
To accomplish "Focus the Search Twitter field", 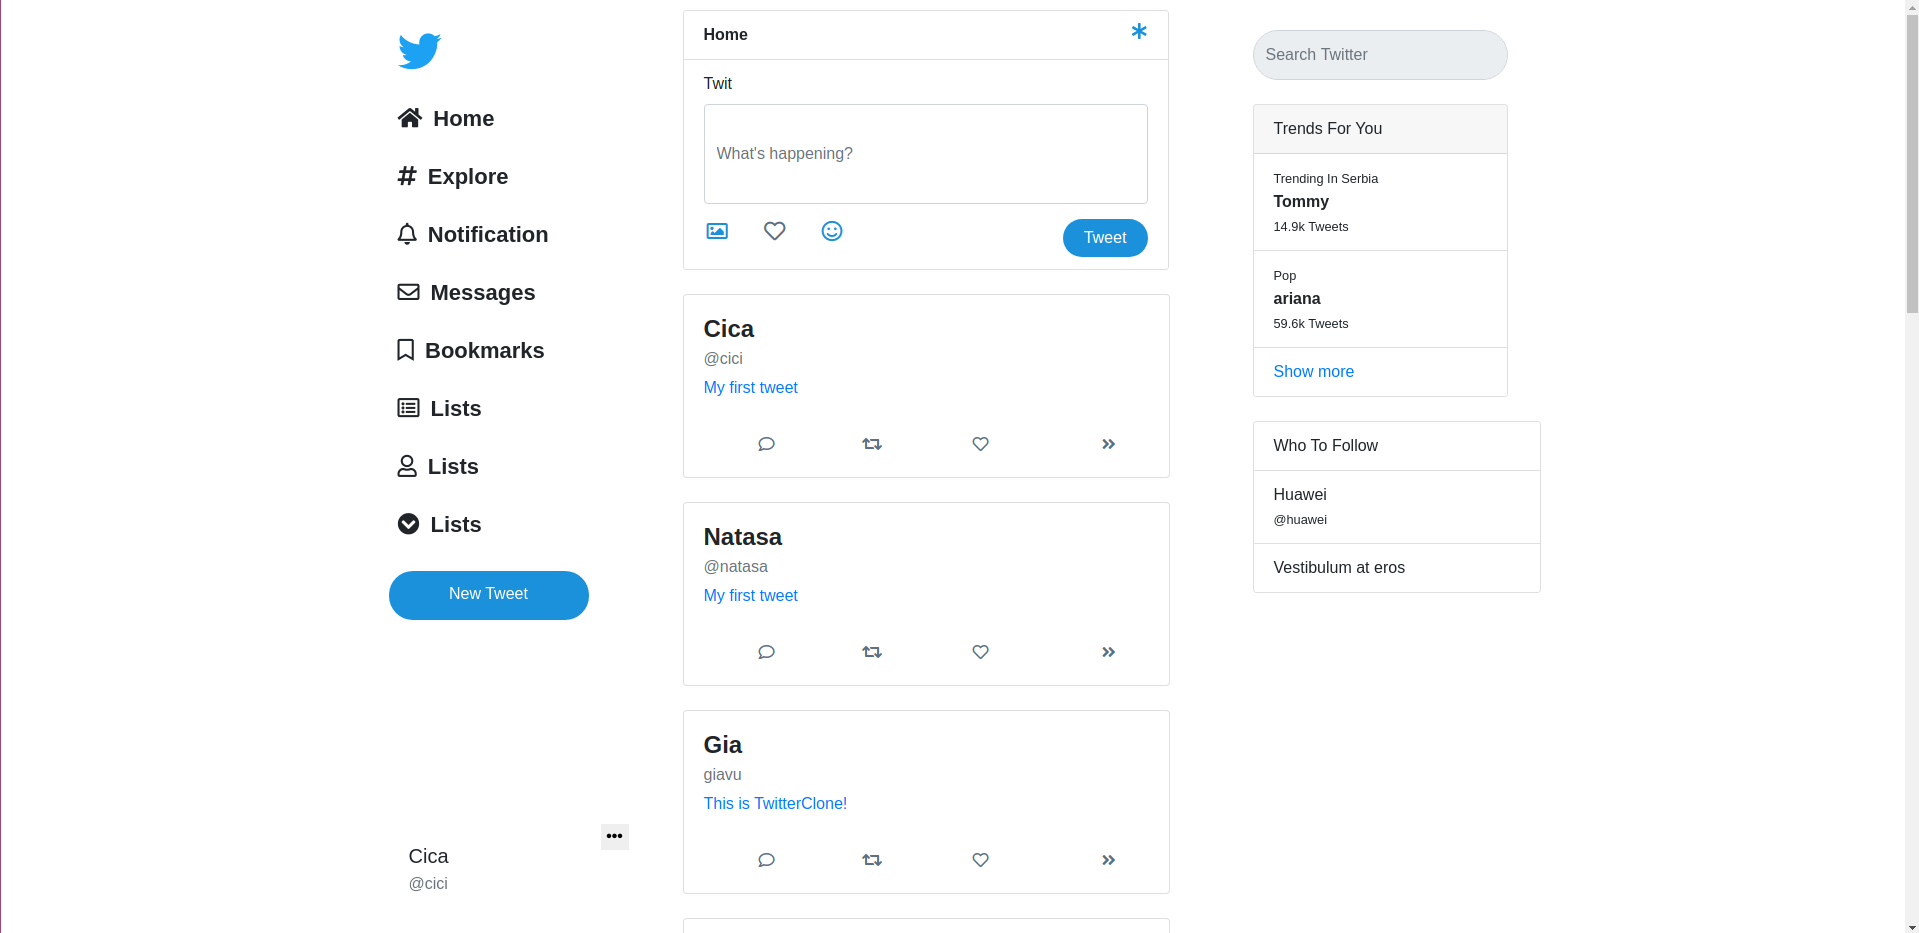I will [x=1379, y=55].
